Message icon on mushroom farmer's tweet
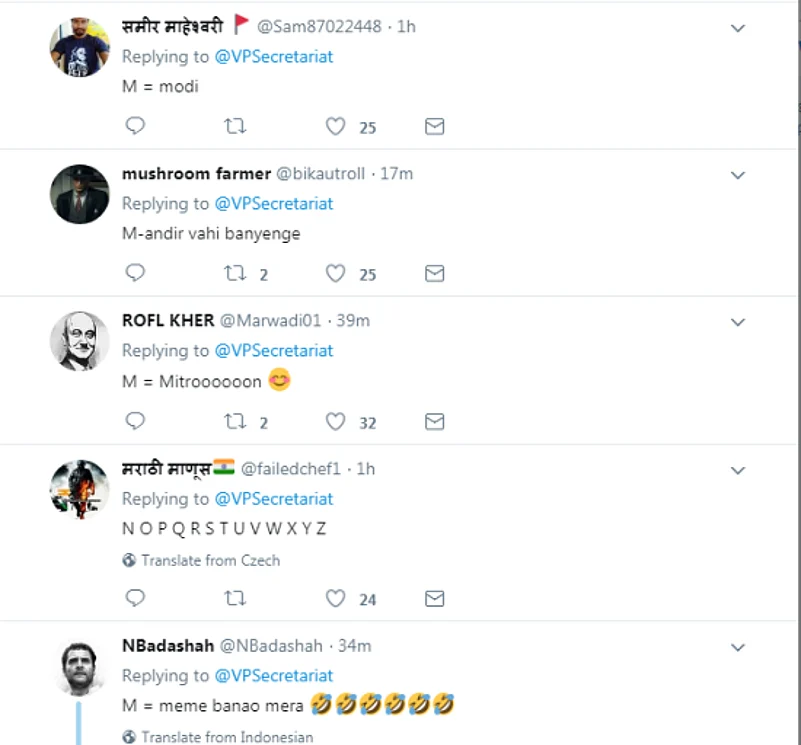 (434, 273)
